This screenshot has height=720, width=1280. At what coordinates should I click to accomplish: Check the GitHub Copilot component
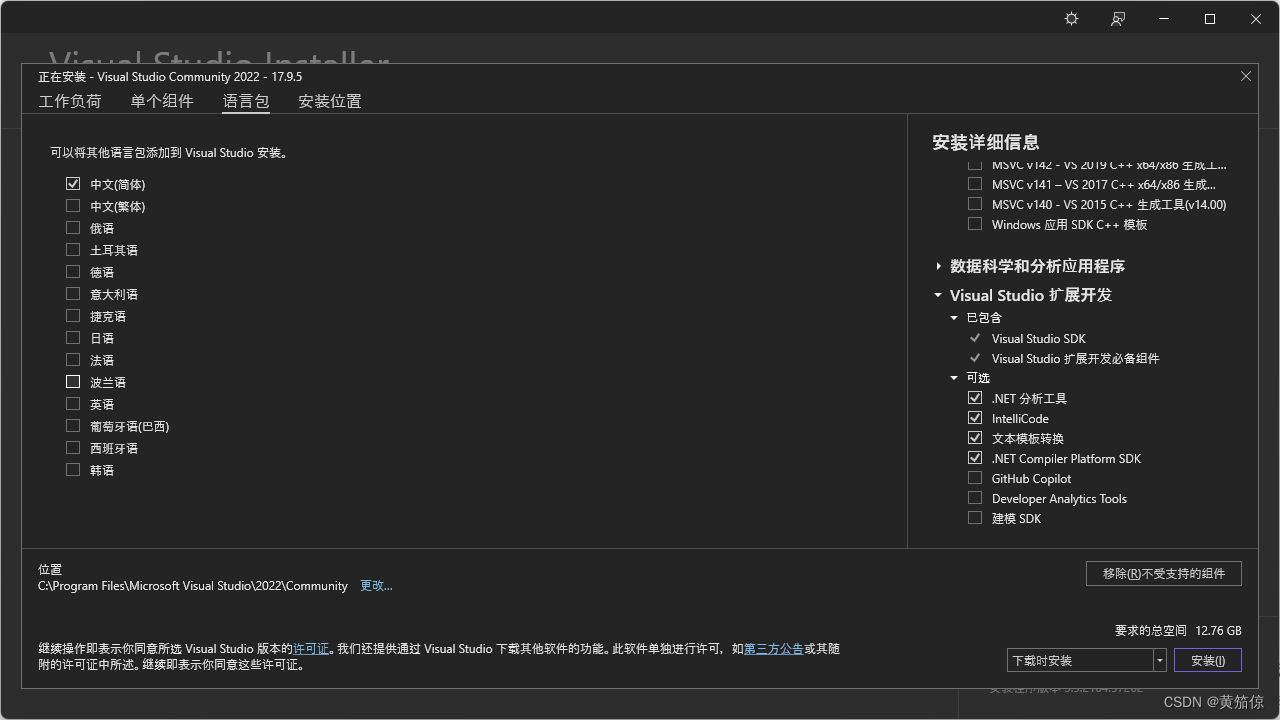(975, 478)
